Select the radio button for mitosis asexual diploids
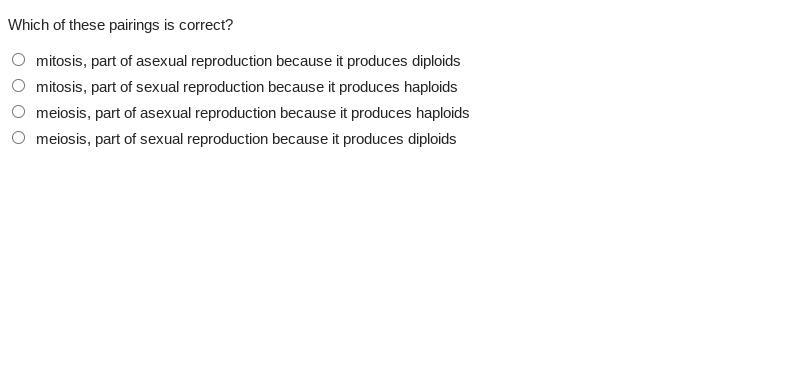The width and height of the screenshot is (791, 384). pyautogui.click(x=19, y=60)
